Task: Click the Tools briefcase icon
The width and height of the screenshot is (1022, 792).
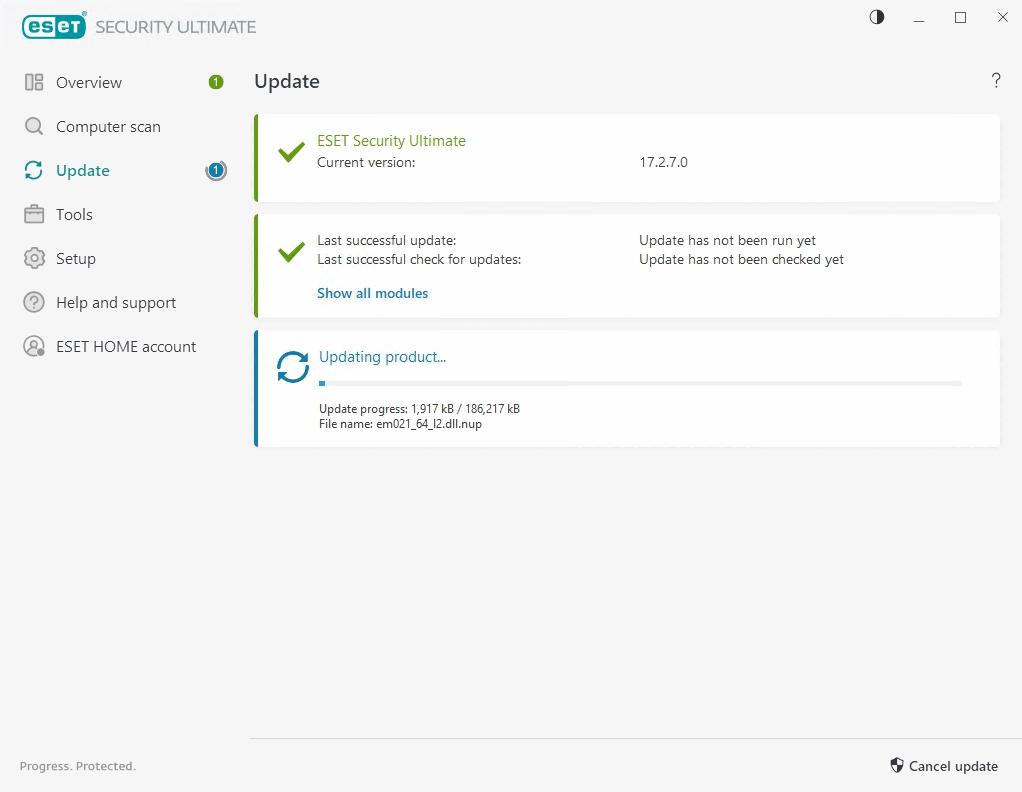Action: 34,214
